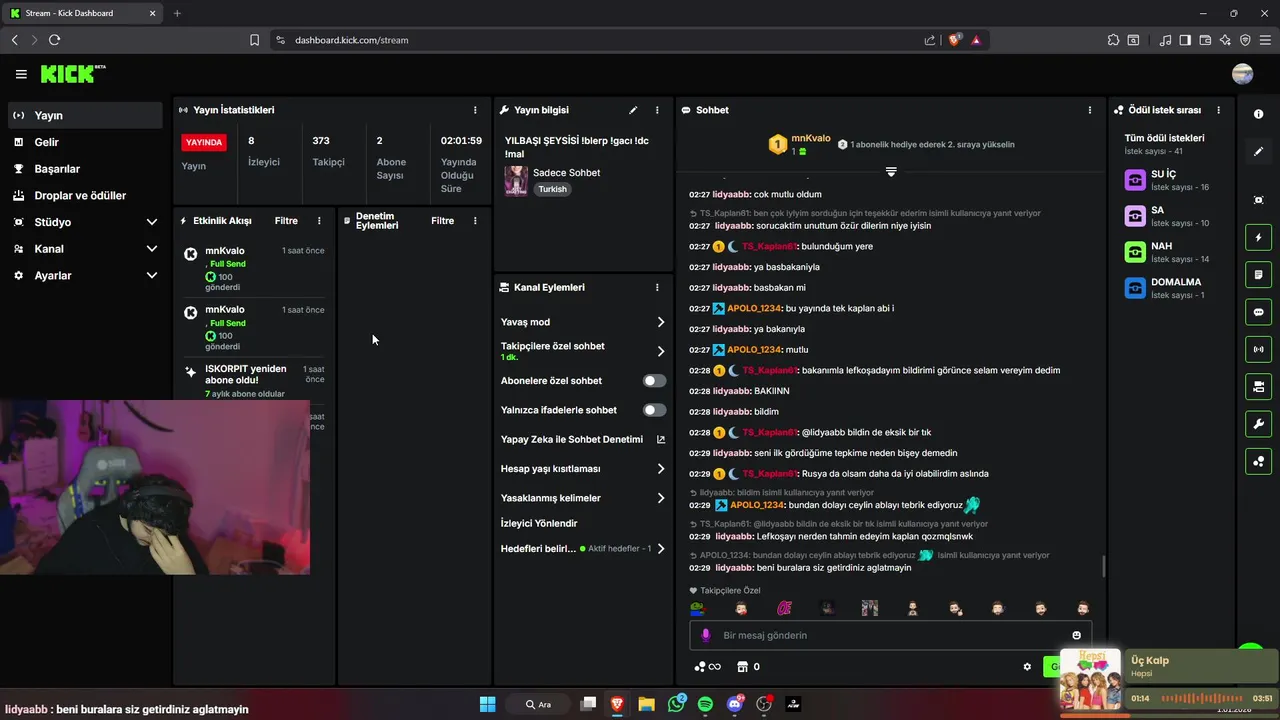Click the pink OE emote in chat

click(784, 608)
